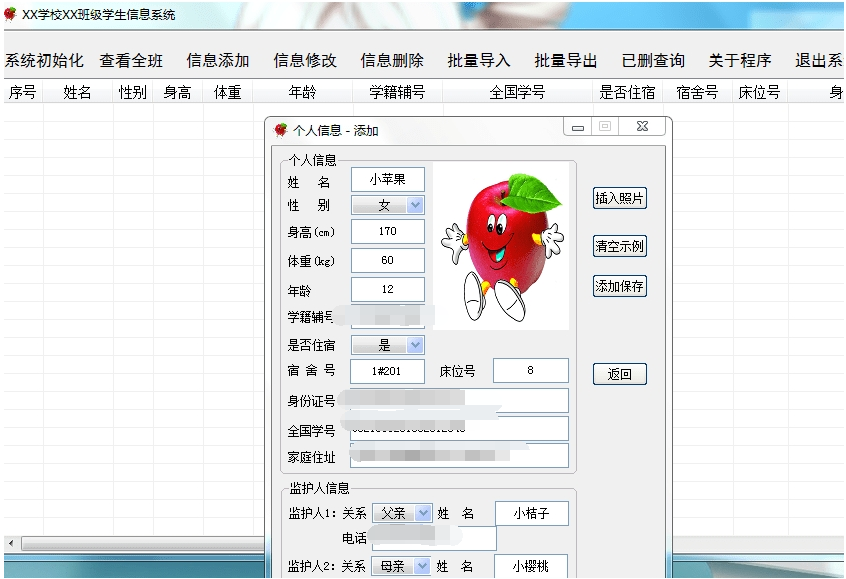Click the 添加保存 add and save button
This screenshot has width=846, height=579.
pyautogui.click(x=621, y=286)
